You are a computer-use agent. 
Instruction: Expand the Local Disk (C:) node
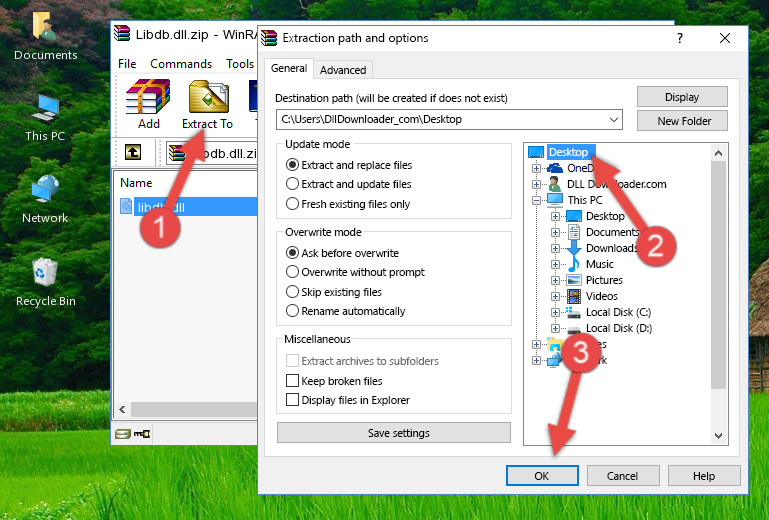pos(555,312)
